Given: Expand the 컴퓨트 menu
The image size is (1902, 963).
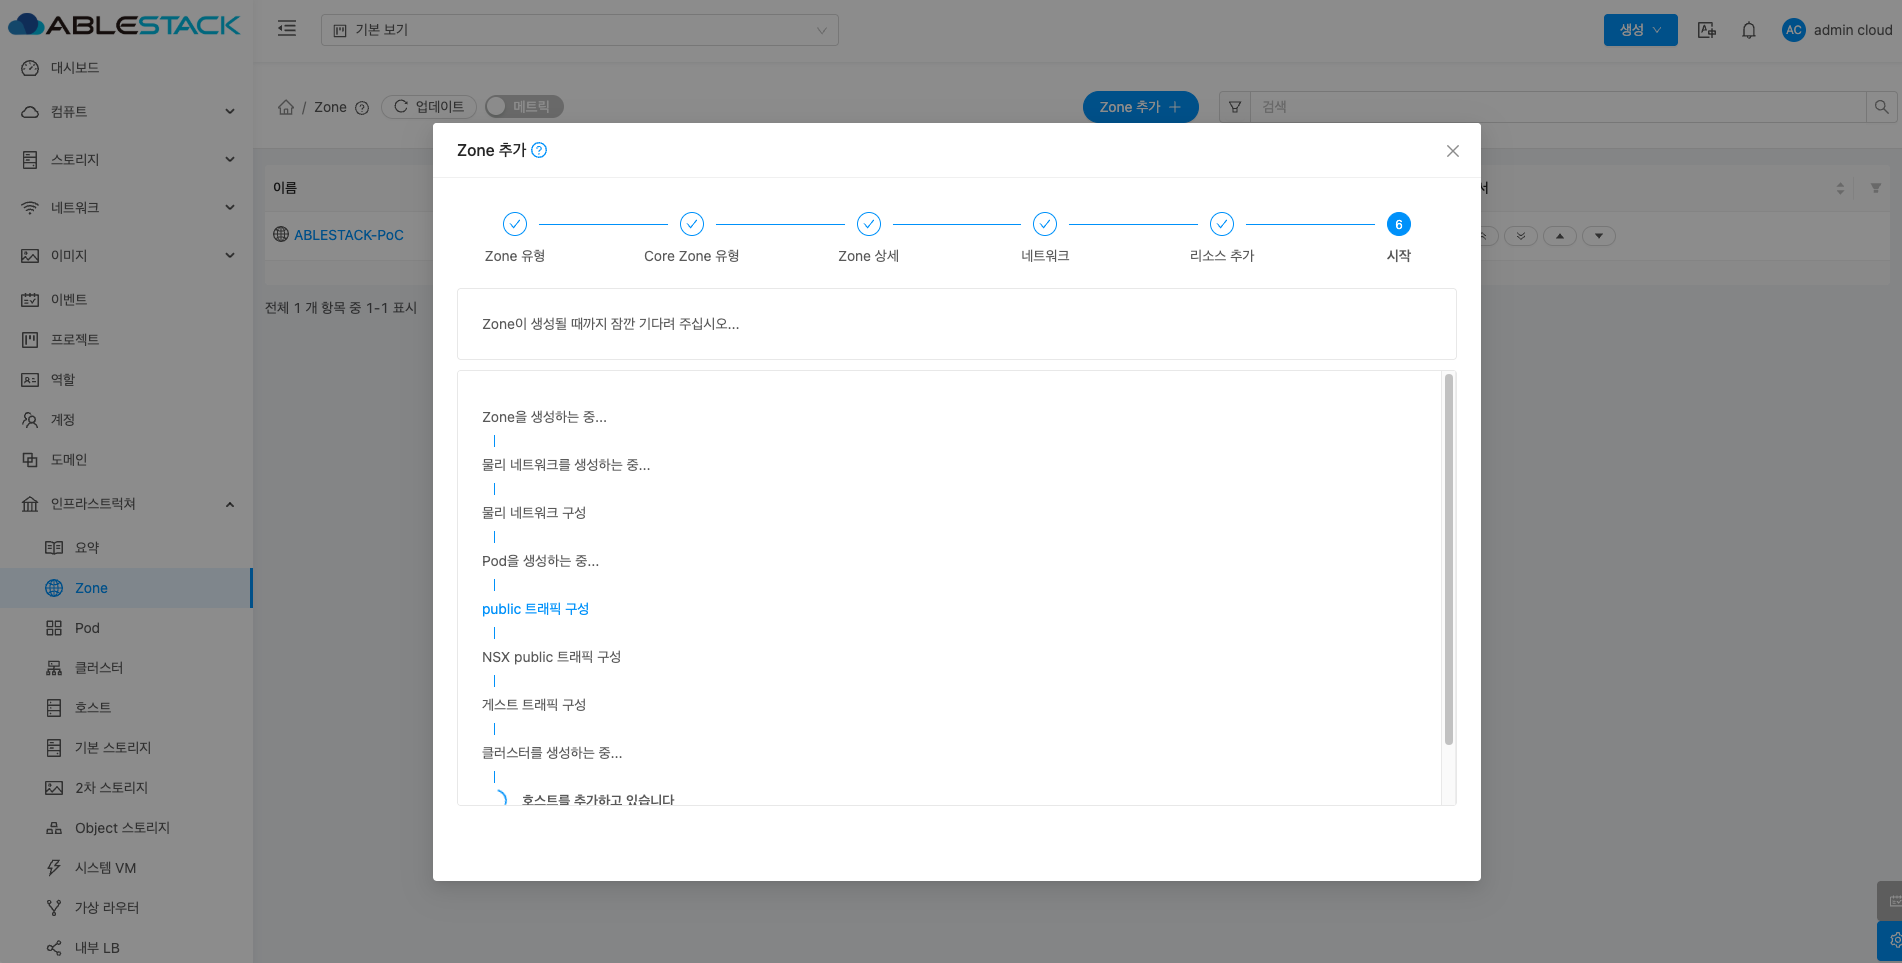Looking at the screenshot, I should click(x=126, y=112).
